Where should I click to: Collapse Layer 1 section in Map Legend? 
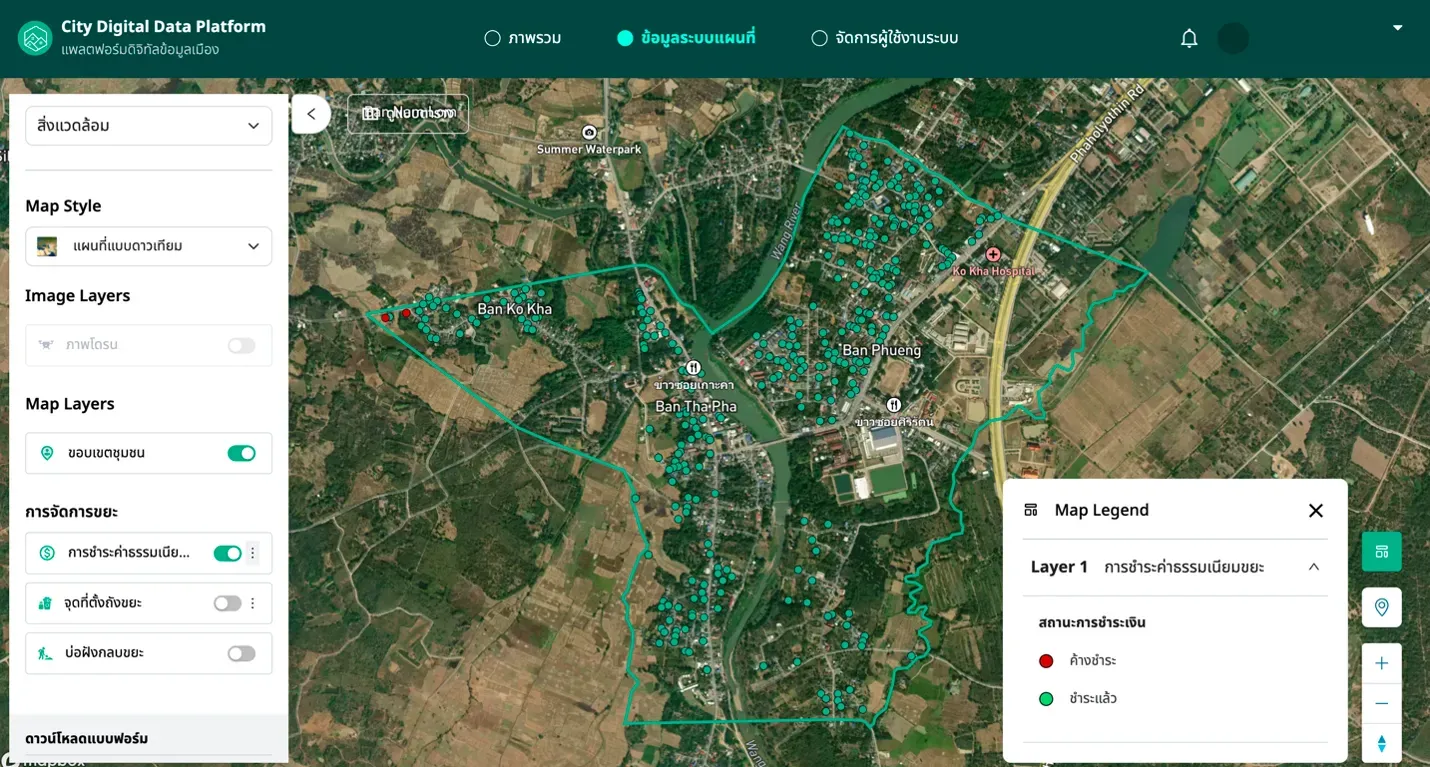(x=1314, y=567)
